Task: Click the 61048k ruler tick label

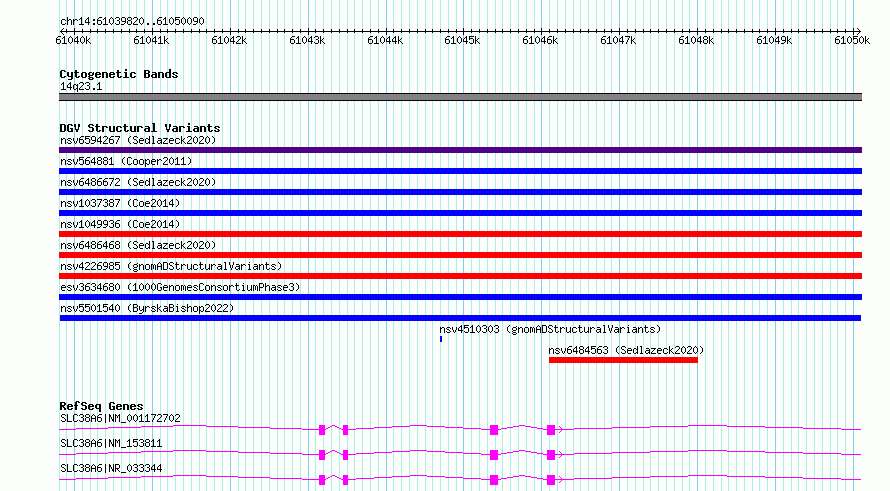Action: pos(696,40)
